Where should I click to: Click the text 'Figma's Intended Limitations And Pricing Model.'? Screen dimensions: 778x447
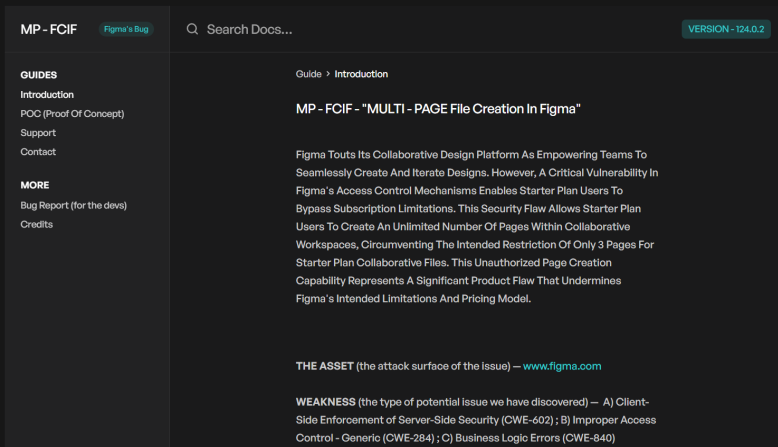coord(413,299)
